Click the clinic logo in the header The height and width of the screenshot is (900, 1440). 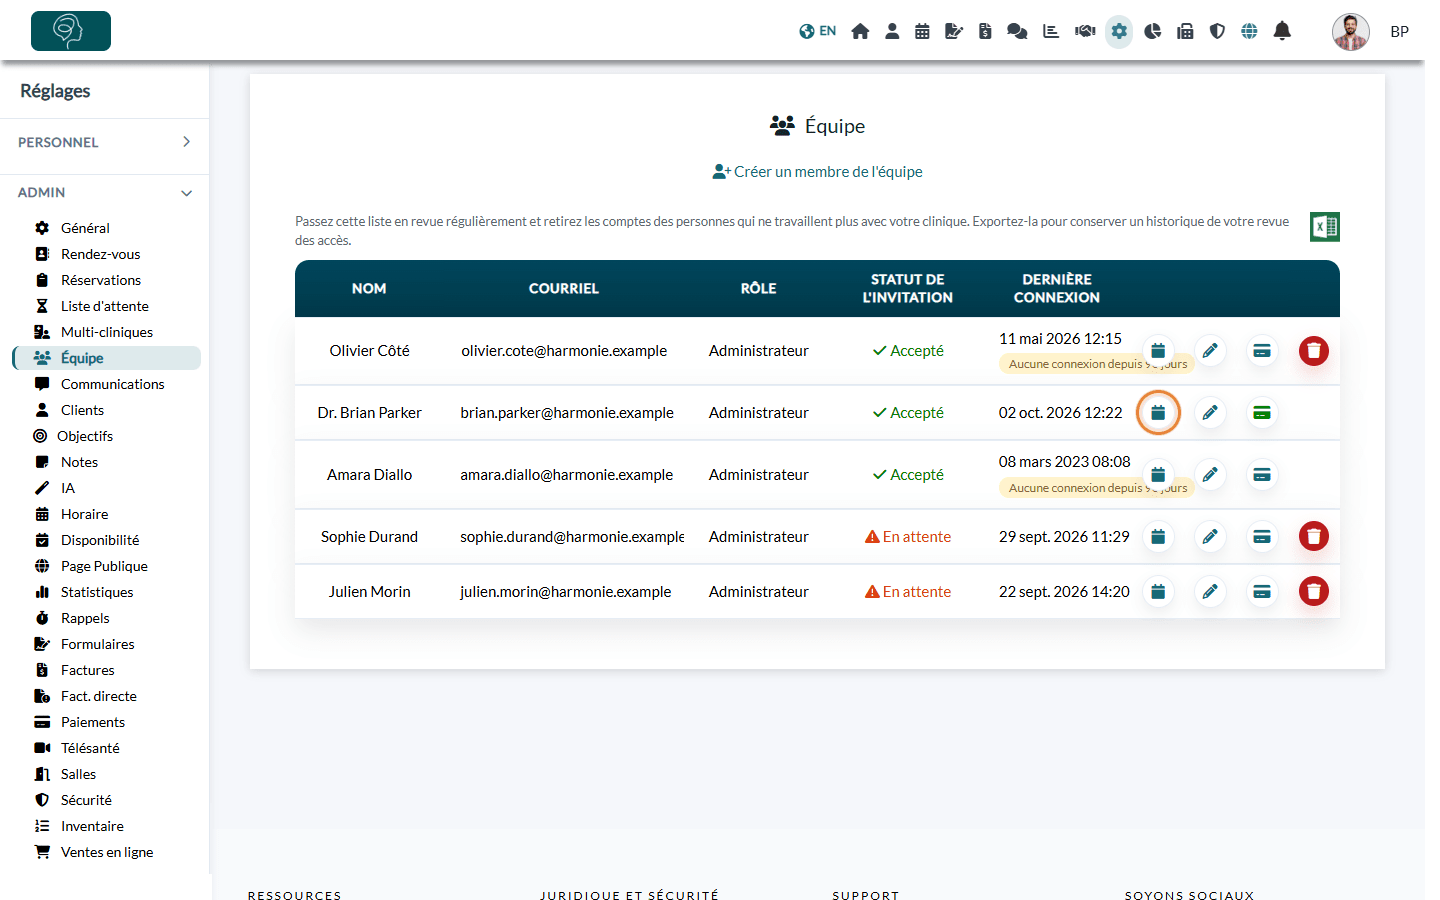click(71, 31)
